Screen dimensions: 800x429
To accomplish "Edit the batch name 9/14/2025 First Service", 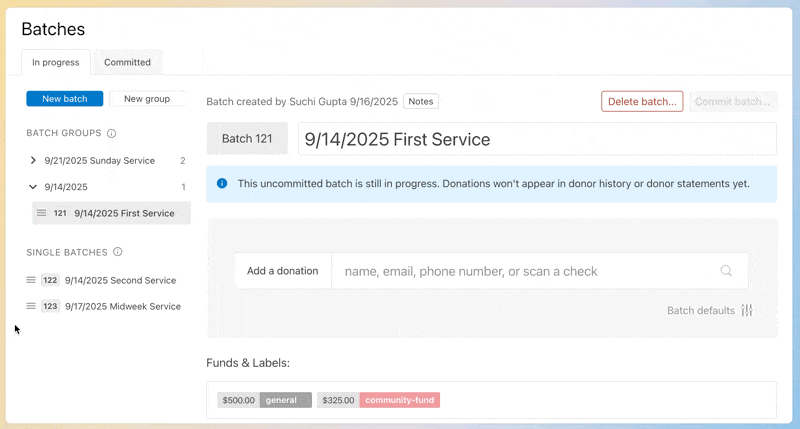I will pyautogui.click(x=536, y=139).
